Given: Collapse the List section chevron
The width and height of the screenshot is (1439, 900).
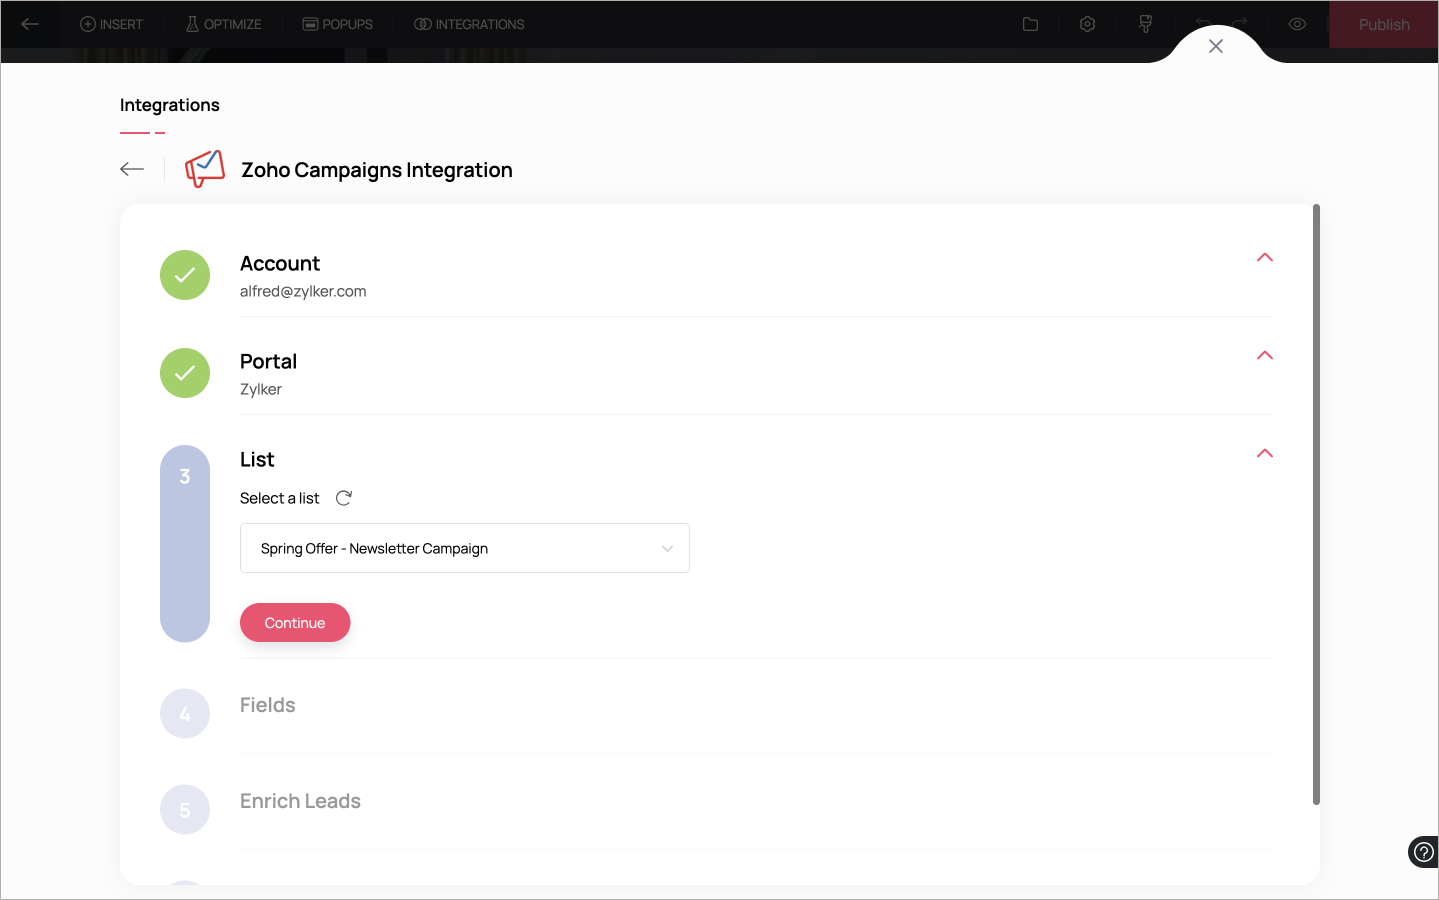Looking at the screenshot, I should 1265,453.
